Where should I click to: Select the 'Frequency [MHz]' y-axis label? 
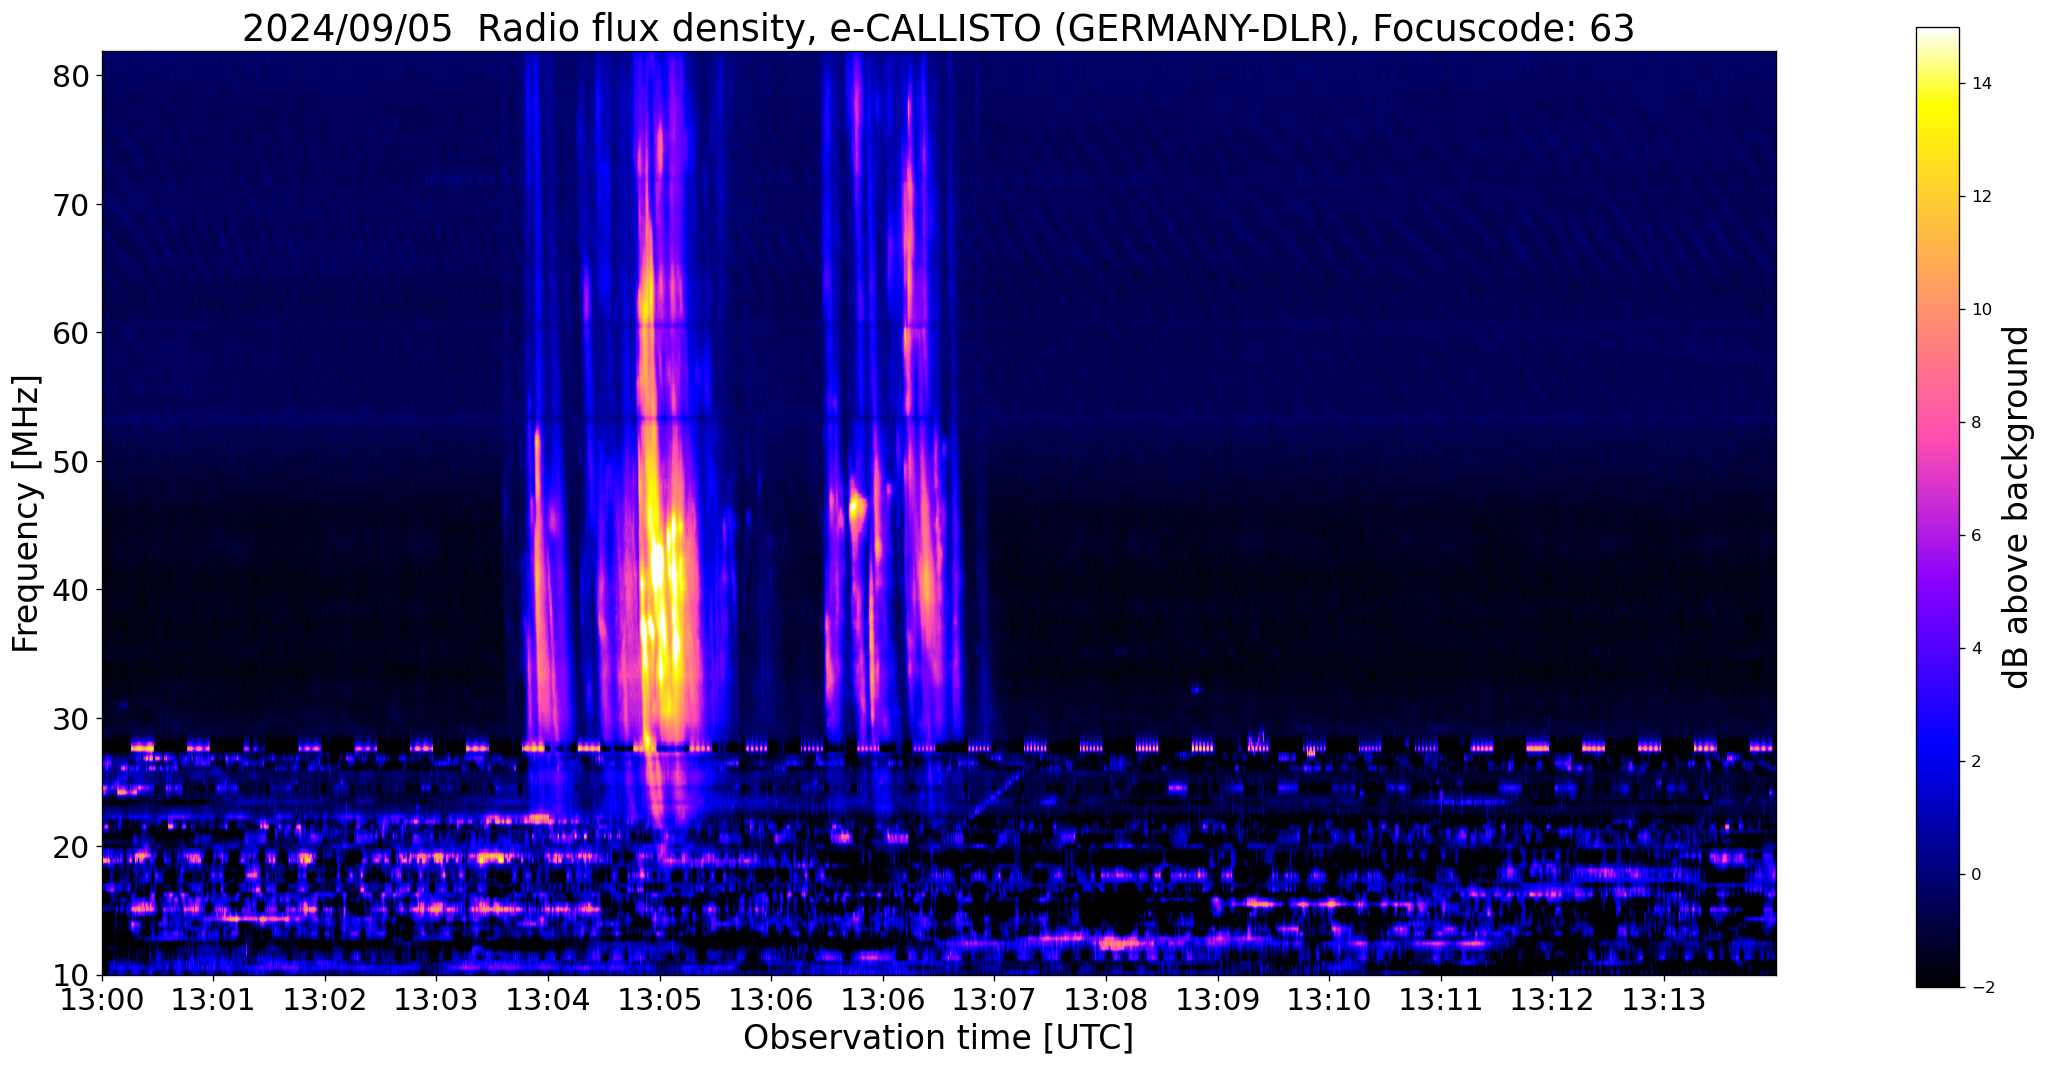[26, 513]
